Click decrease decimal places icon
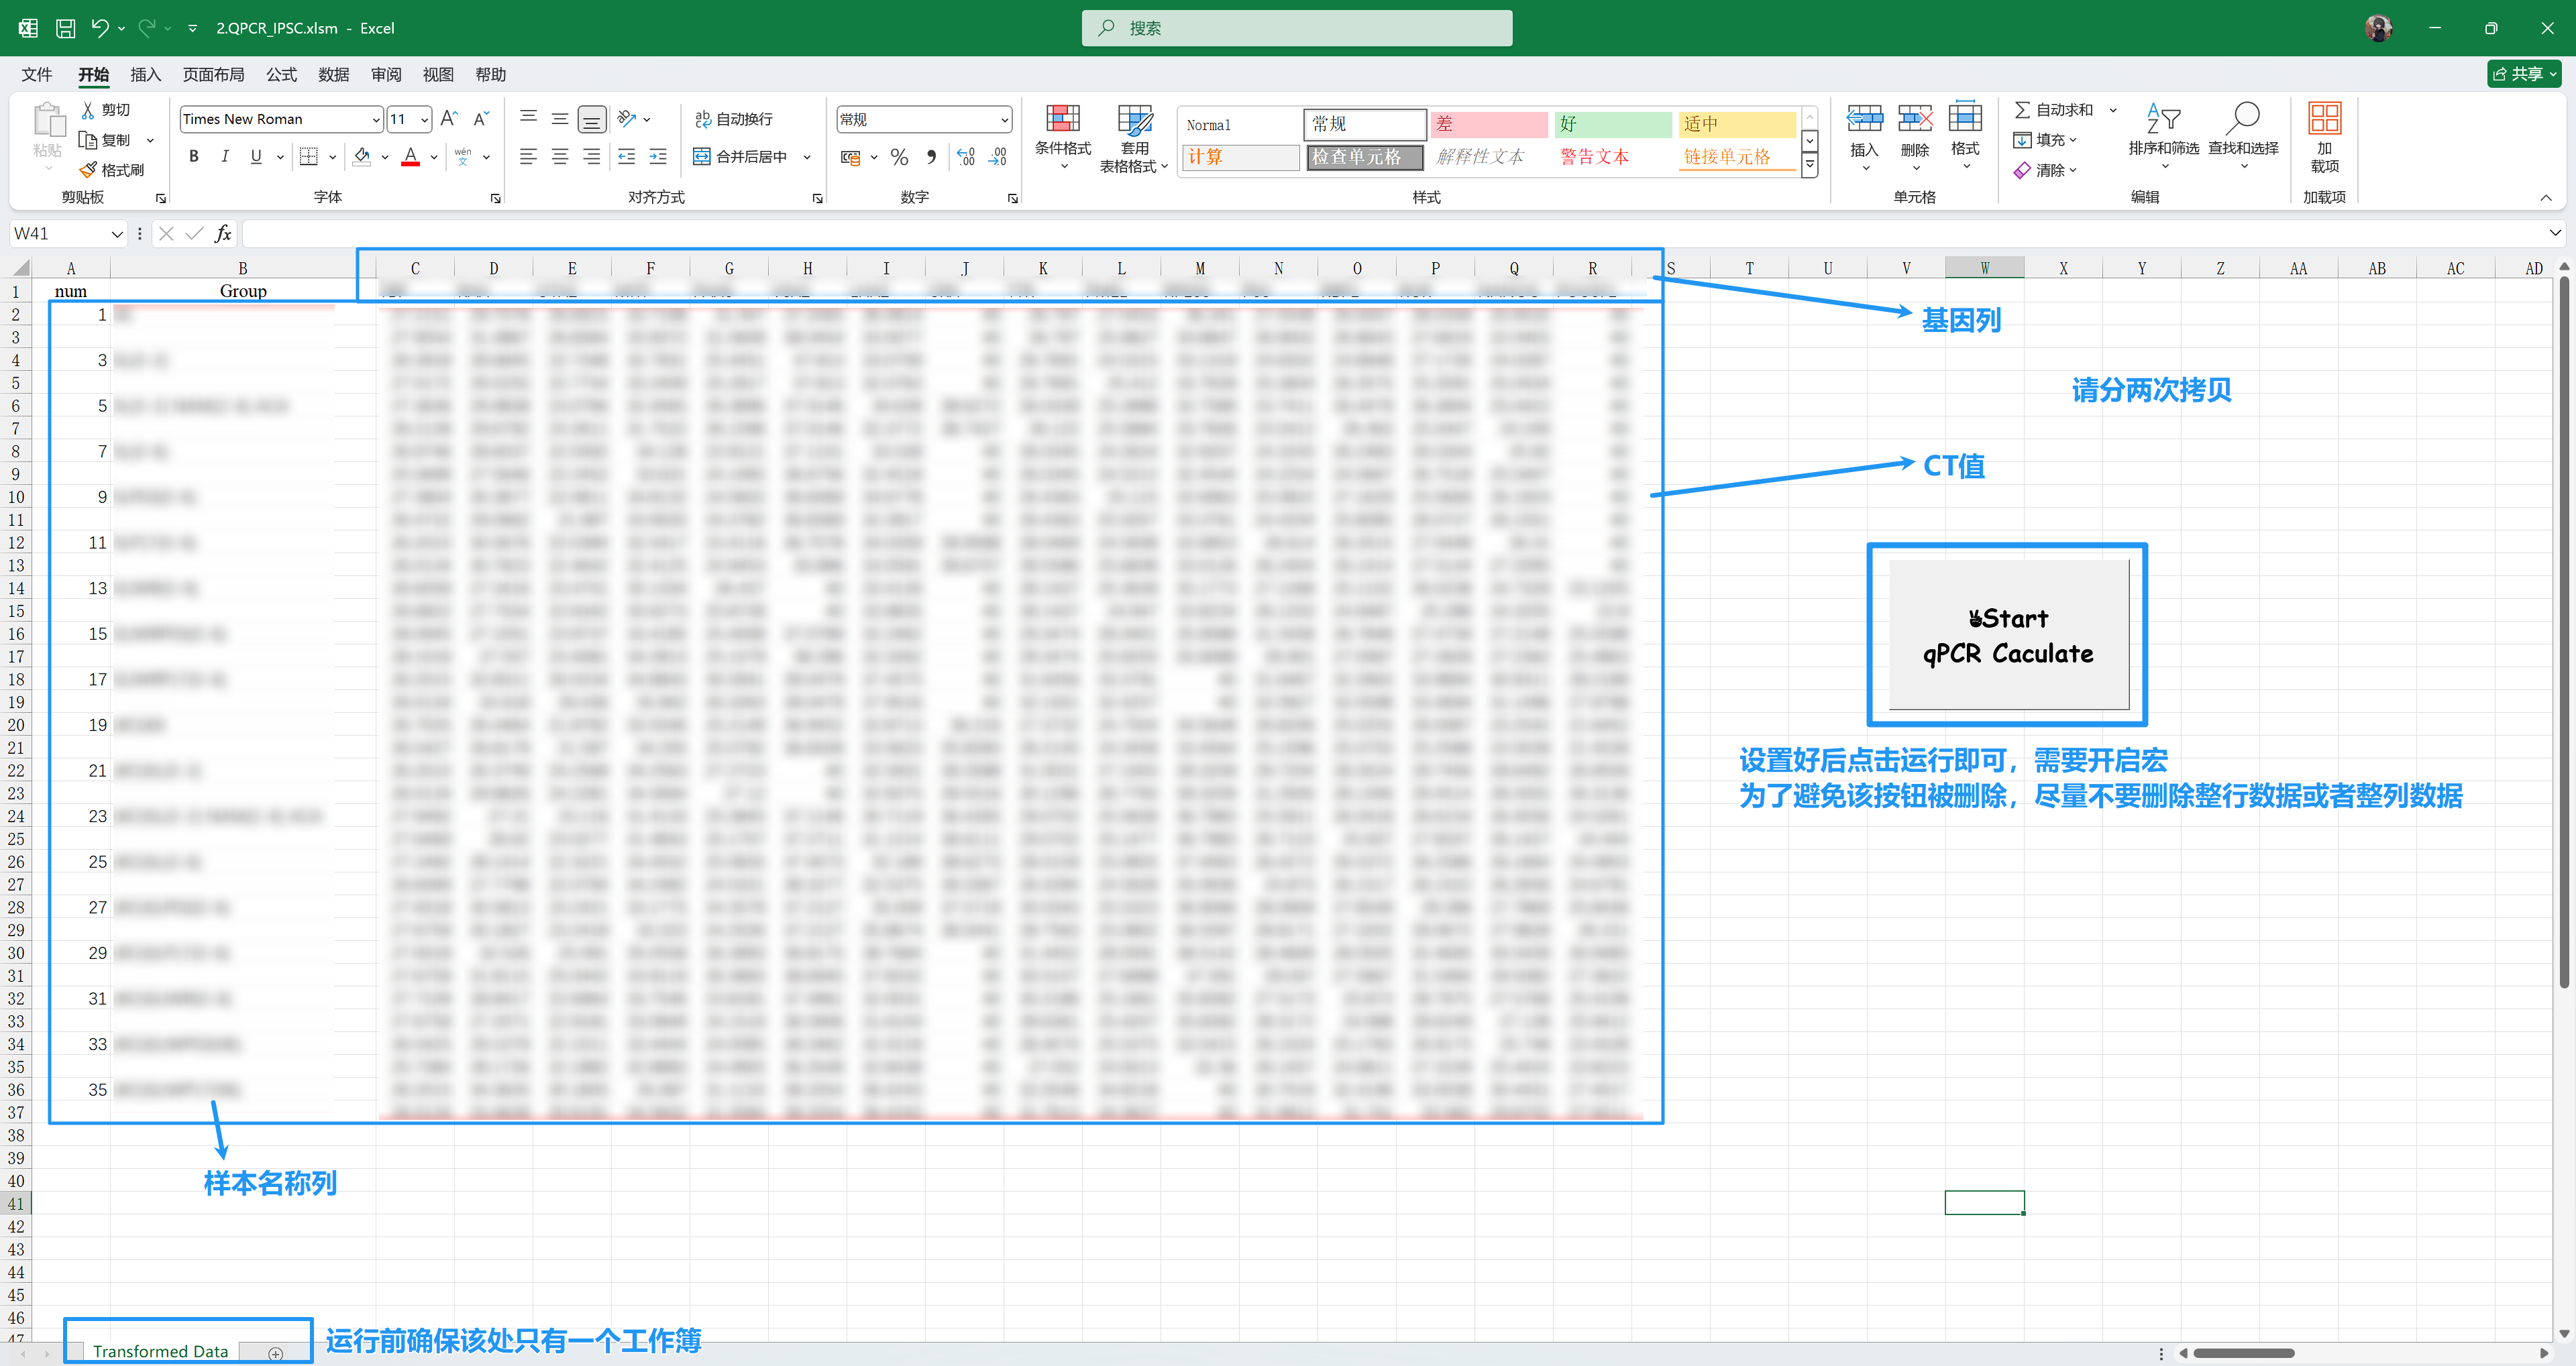The width and height of the screenshot is (2576, 1366). click(998, 157)
